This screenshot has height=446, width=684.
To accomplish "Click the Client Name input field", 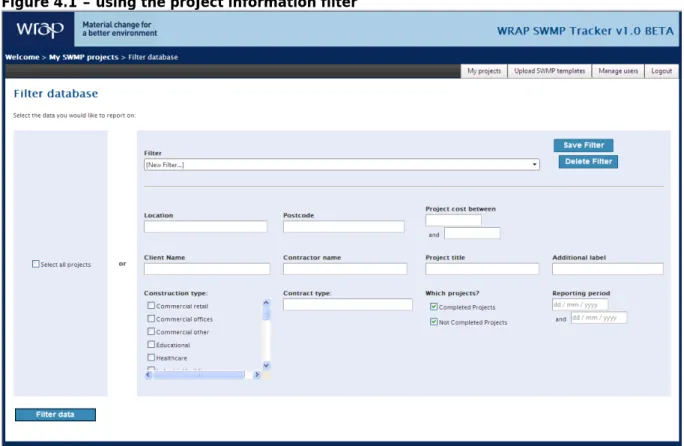I will [207, 269].
